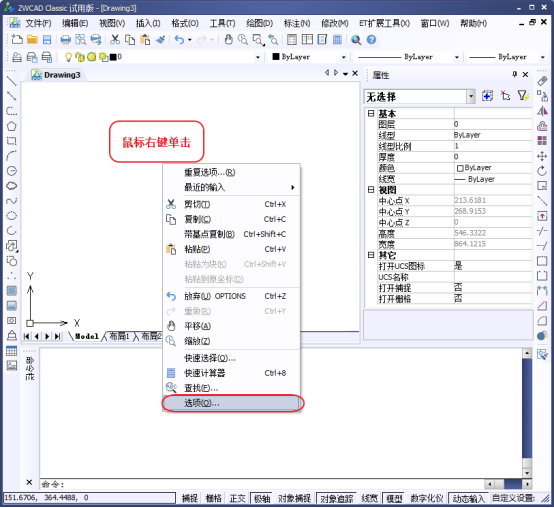
Task: Select the Drawing3 document tab
Action: click(57, 75)
